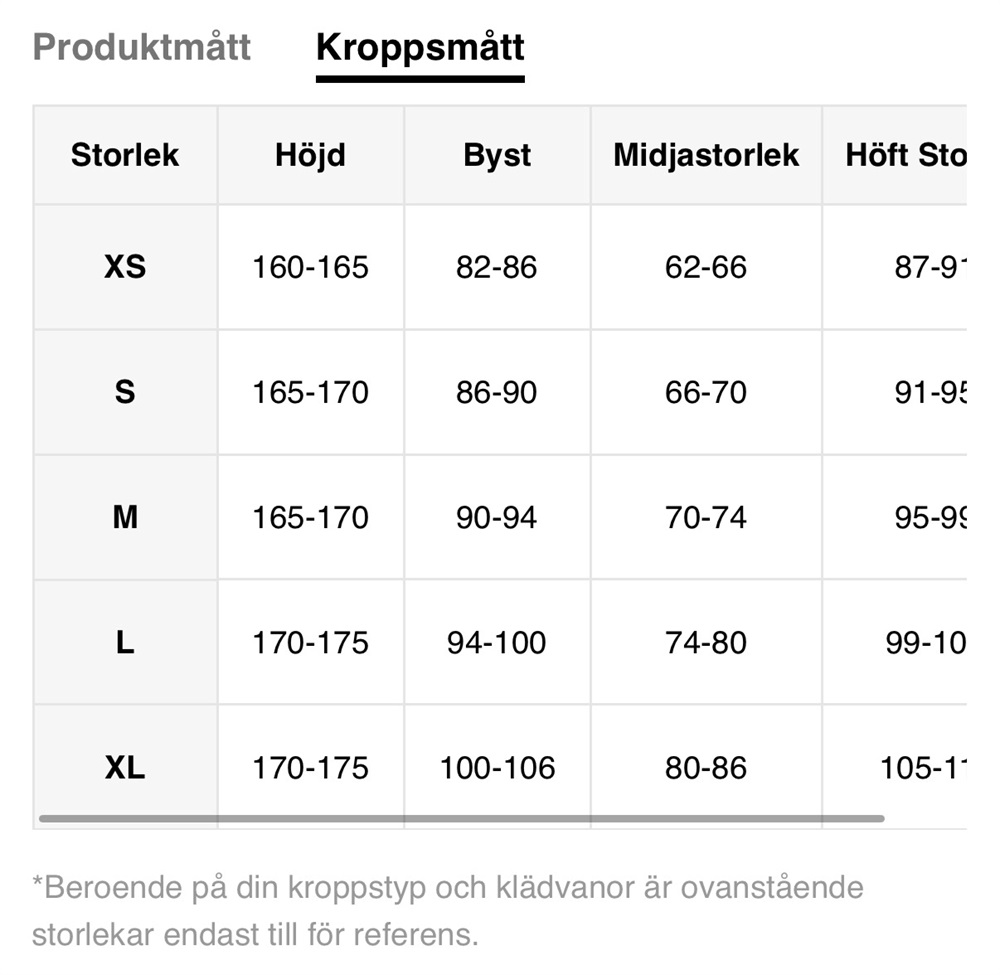The width and height of the screenshot is (1000, 975).
Task: Click the Storlek column header
Action: click(x=125, y=155)
